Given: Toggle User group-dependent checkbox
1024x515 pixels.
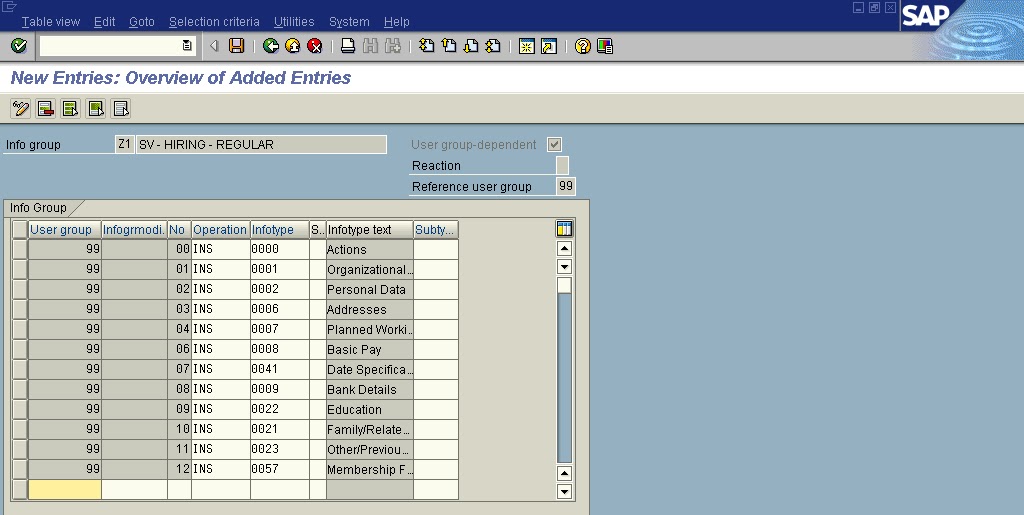Looking at the screenshot, I should coord(554,144).
